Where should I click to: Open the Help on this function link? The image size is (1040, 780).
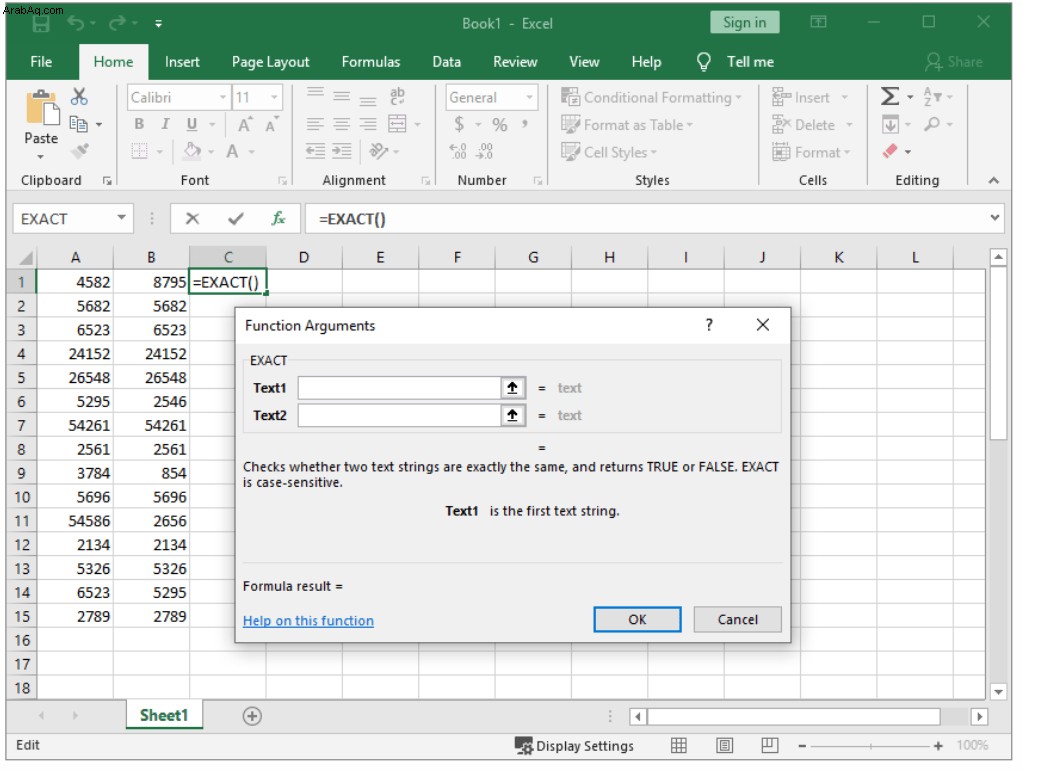click(x=308, y=621)
